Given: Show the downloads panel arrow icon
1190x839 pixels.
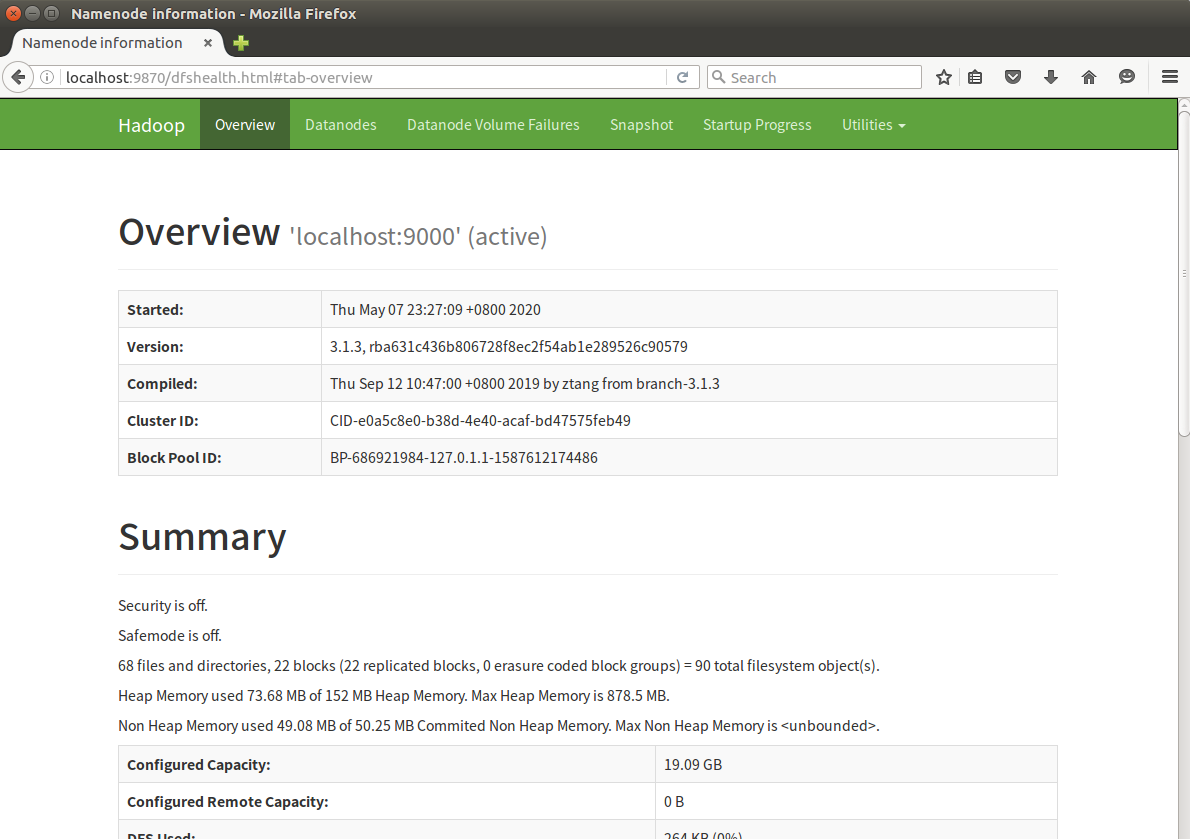Looking at the screenshot, I should (1050, 76).
